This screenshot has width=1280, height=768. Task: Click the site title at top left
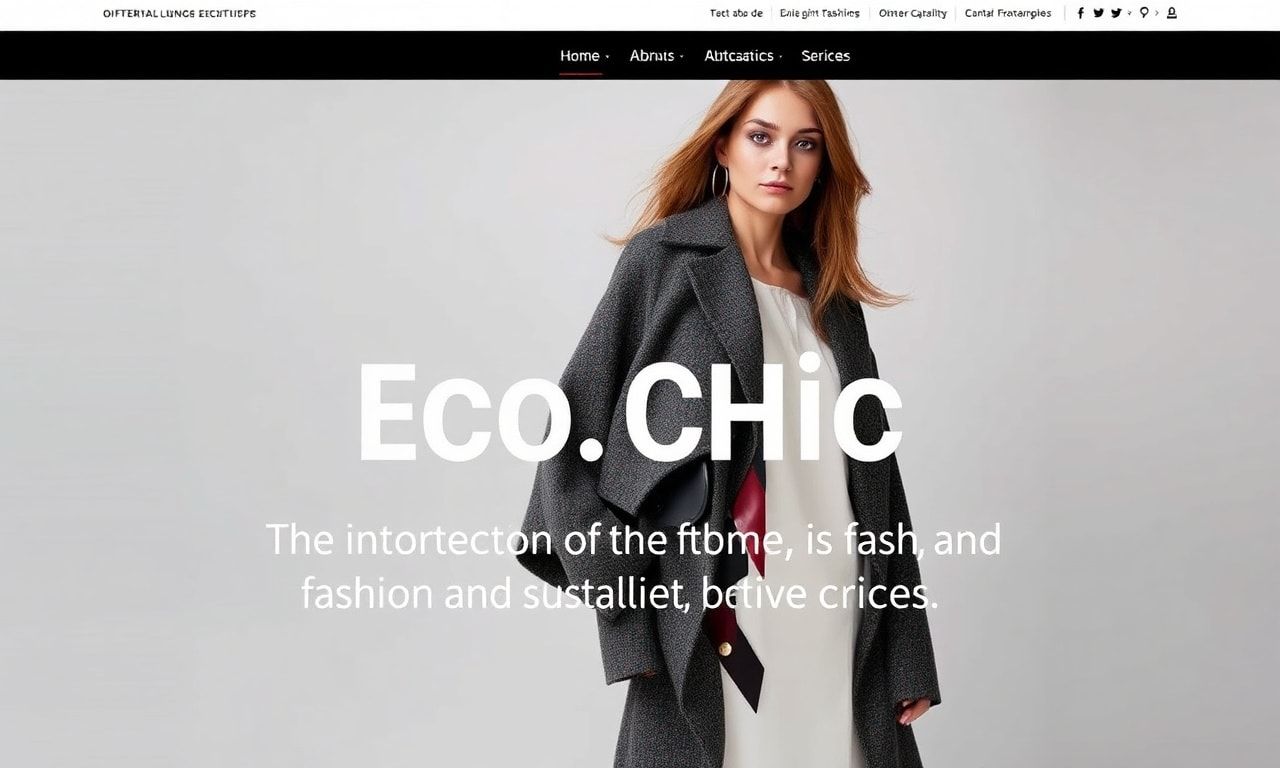(179, 13)
